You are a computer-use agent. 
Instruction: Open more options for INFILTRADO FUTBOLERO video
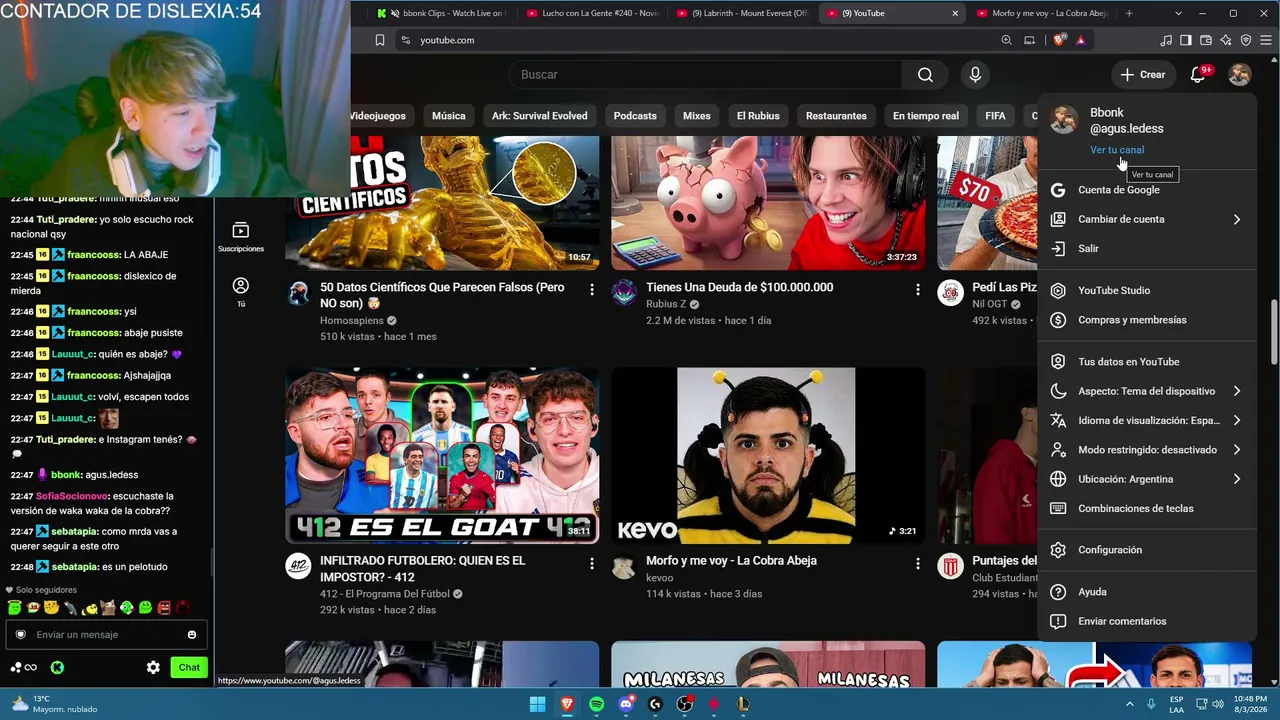[x=592, y=563]
